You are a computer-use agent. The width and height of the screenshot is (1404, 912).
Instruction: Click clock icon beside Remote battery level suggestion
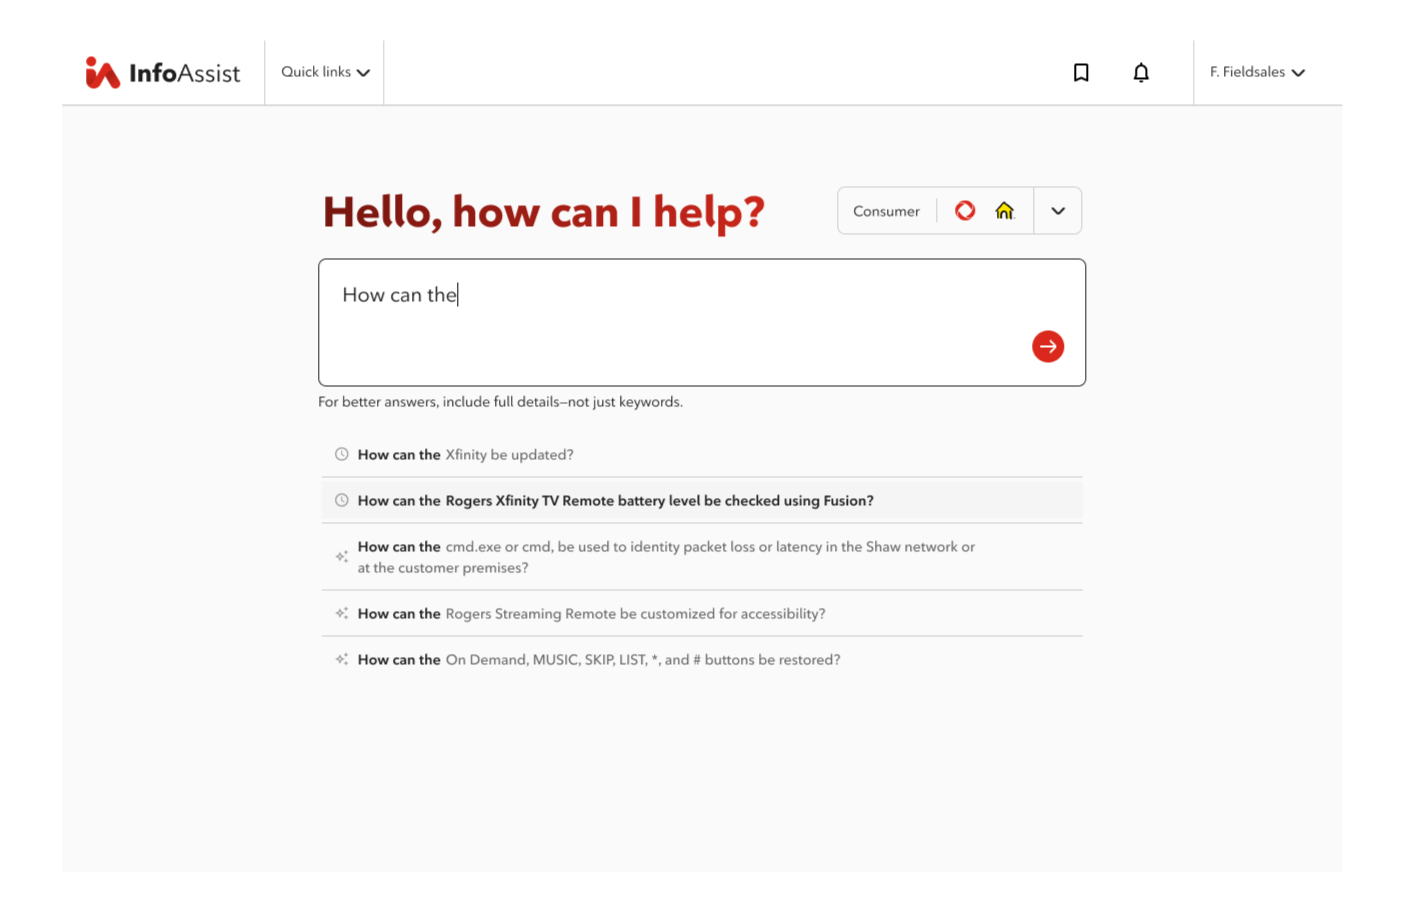coord(342,500)
